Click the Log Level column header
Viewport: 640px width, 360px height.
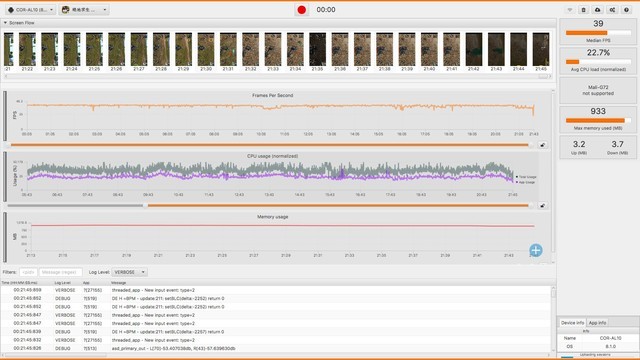point(62,282)
